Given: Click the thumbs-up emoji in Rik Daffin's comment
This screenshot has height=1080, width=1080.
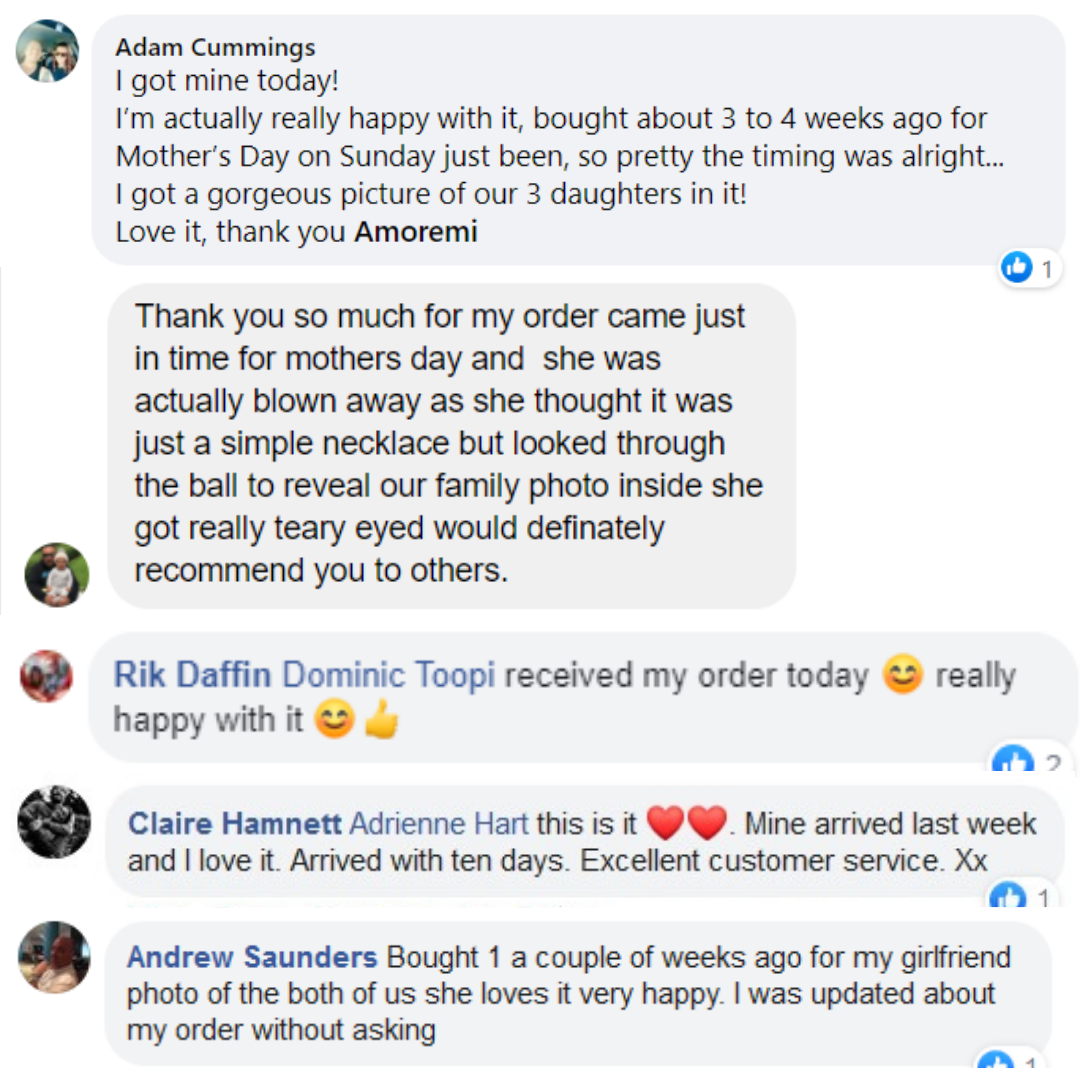Looking at the screenshot, I should click(381, 721).
